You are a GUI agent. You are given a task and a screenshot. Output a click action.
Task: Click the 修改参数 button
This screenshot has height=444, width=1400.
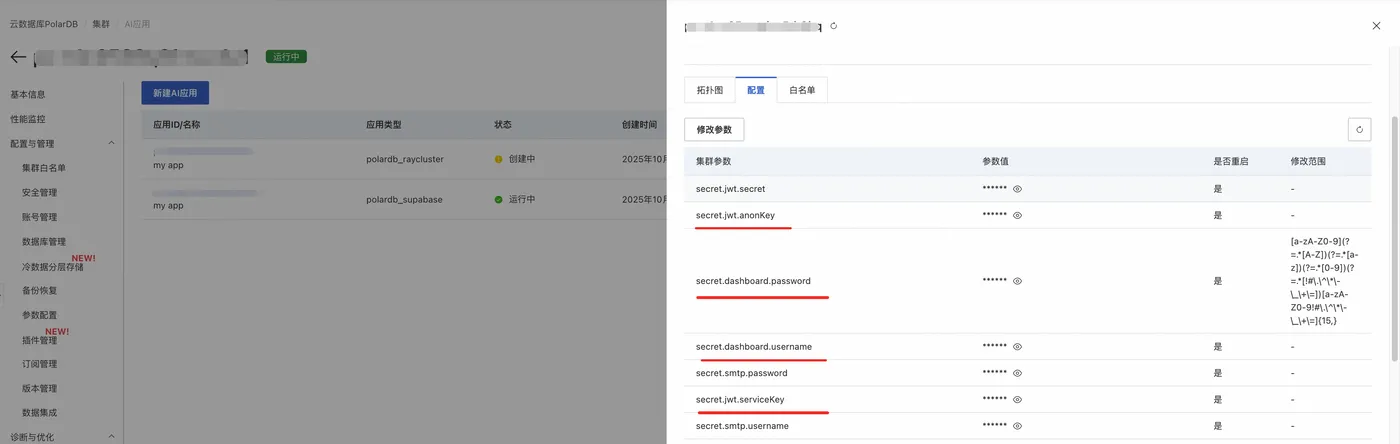(x=714, y=129)
